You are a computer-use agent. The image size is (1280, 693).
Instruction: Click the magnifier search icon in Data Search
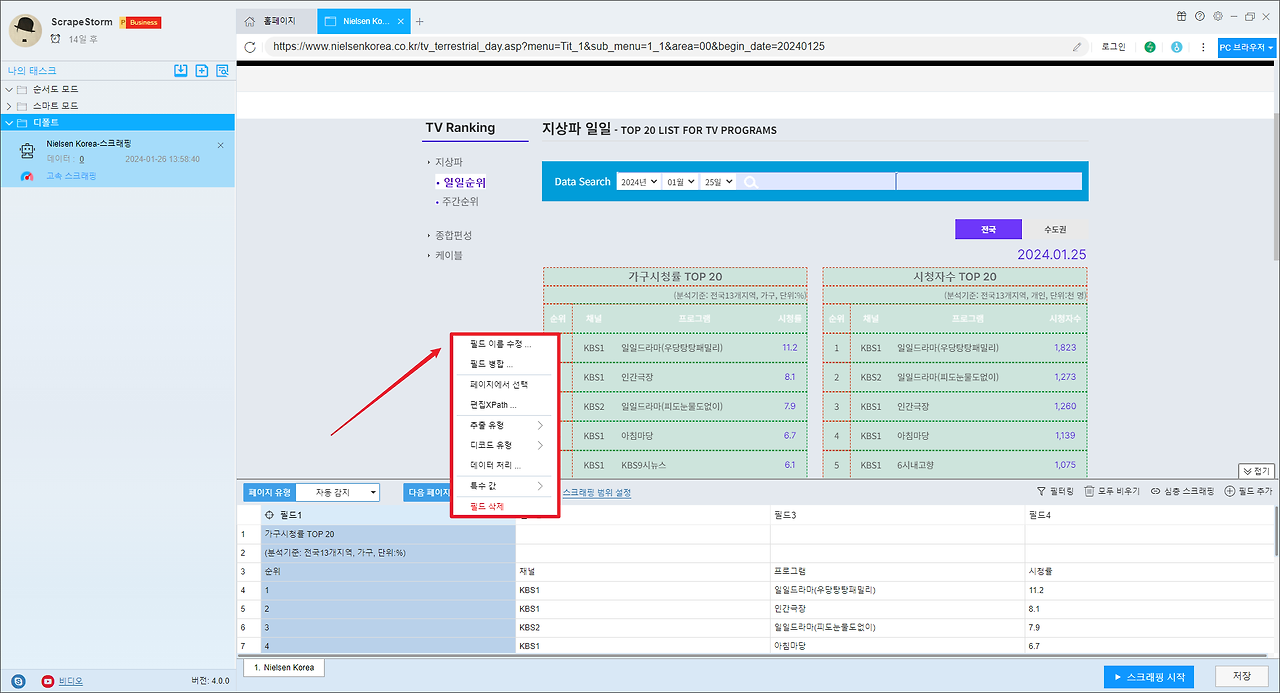click(751, 182)
